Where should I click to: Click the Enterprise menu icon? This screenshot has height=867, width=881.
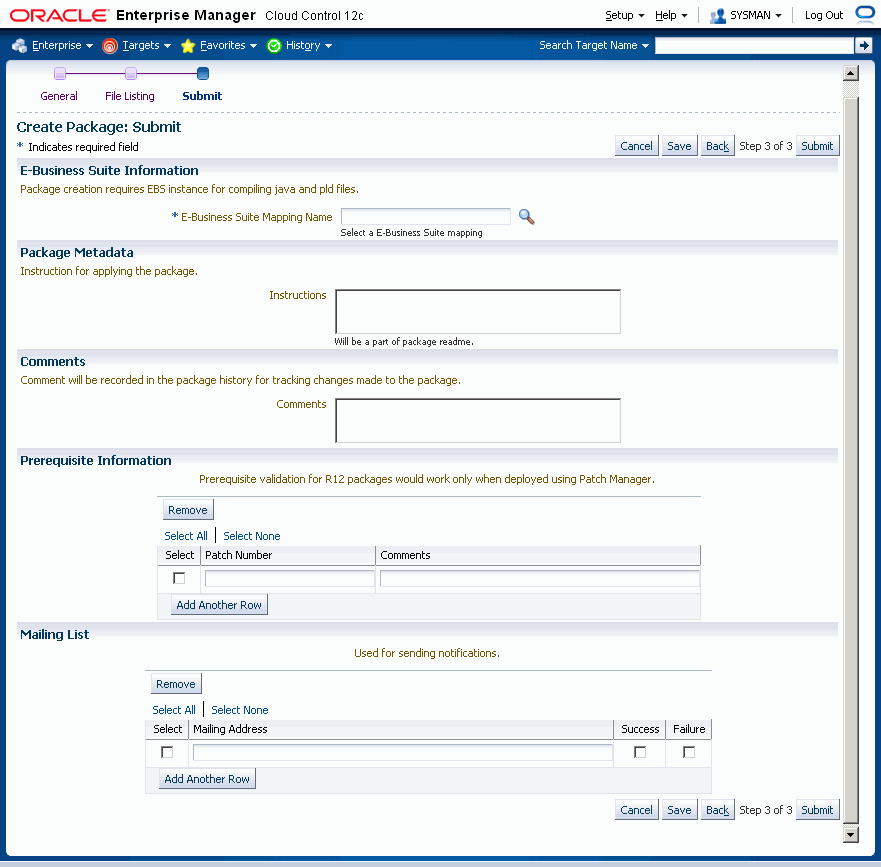20,46
